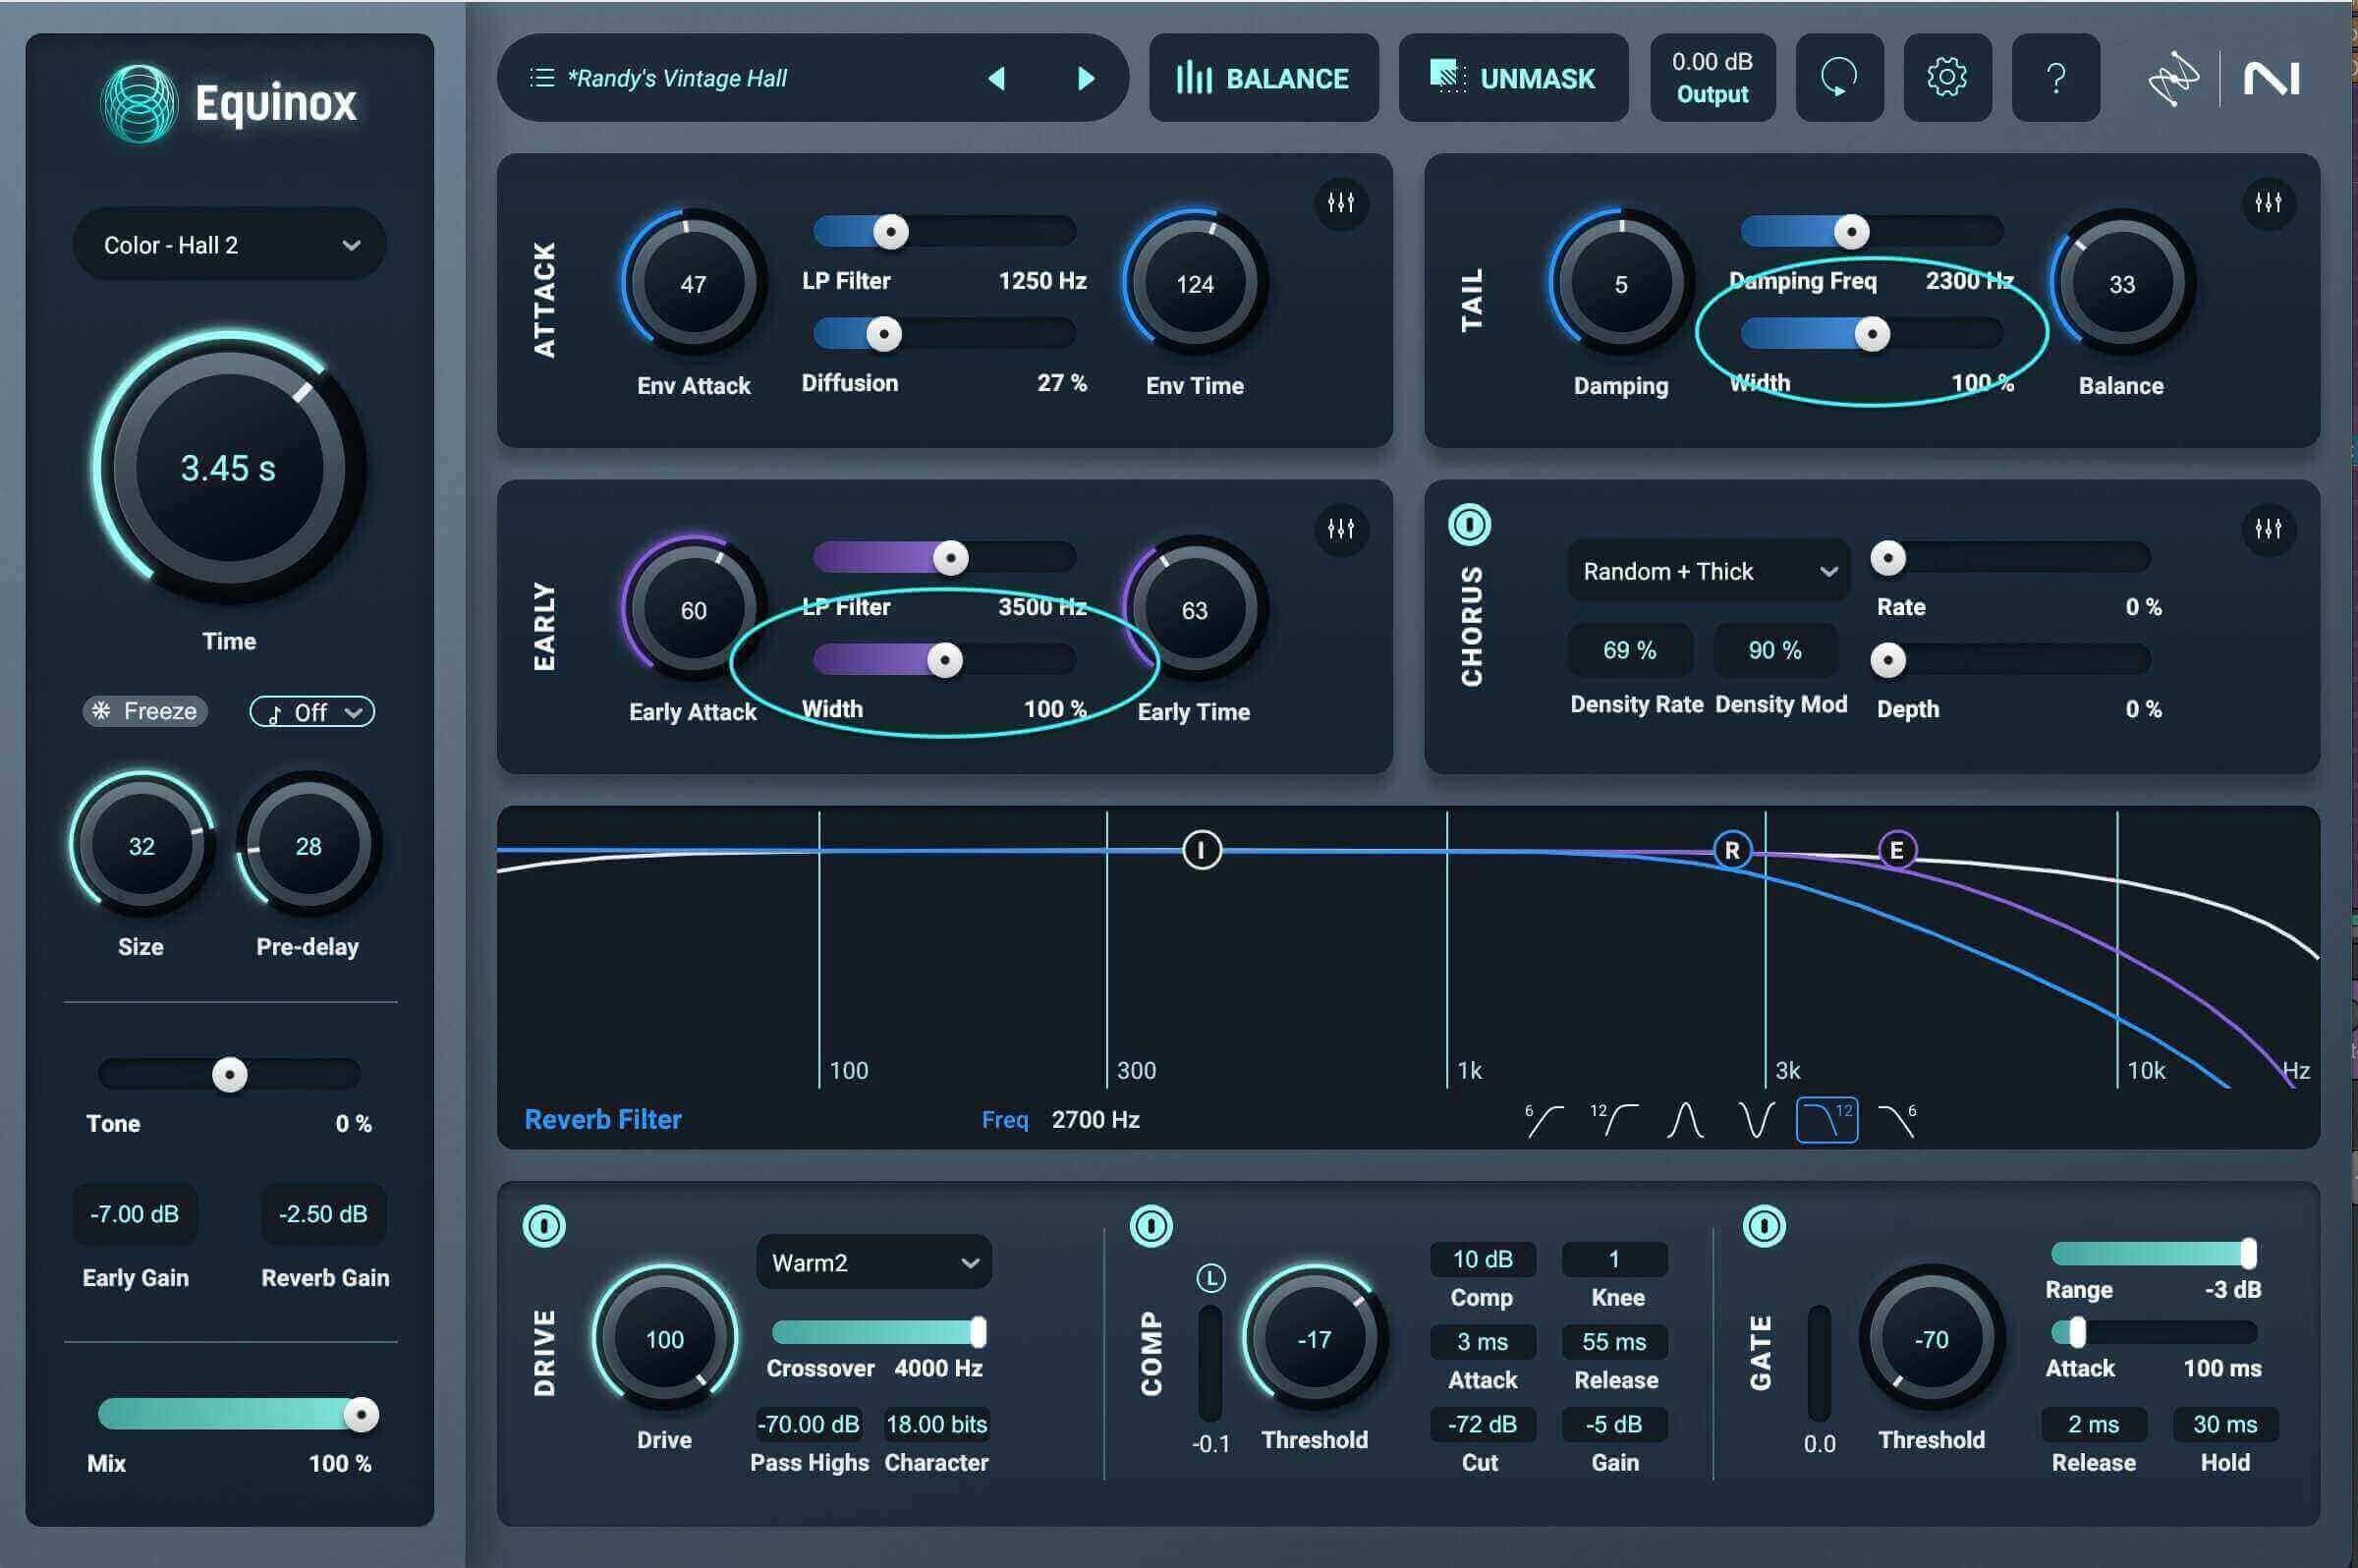Click the Size knob

pos(141,845)
